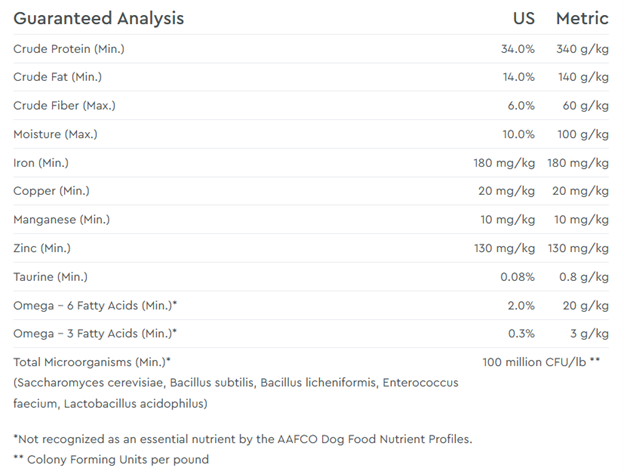Select the Manganese (Min.) label
The image size is (624, 471).
click(x=65, y=219)
